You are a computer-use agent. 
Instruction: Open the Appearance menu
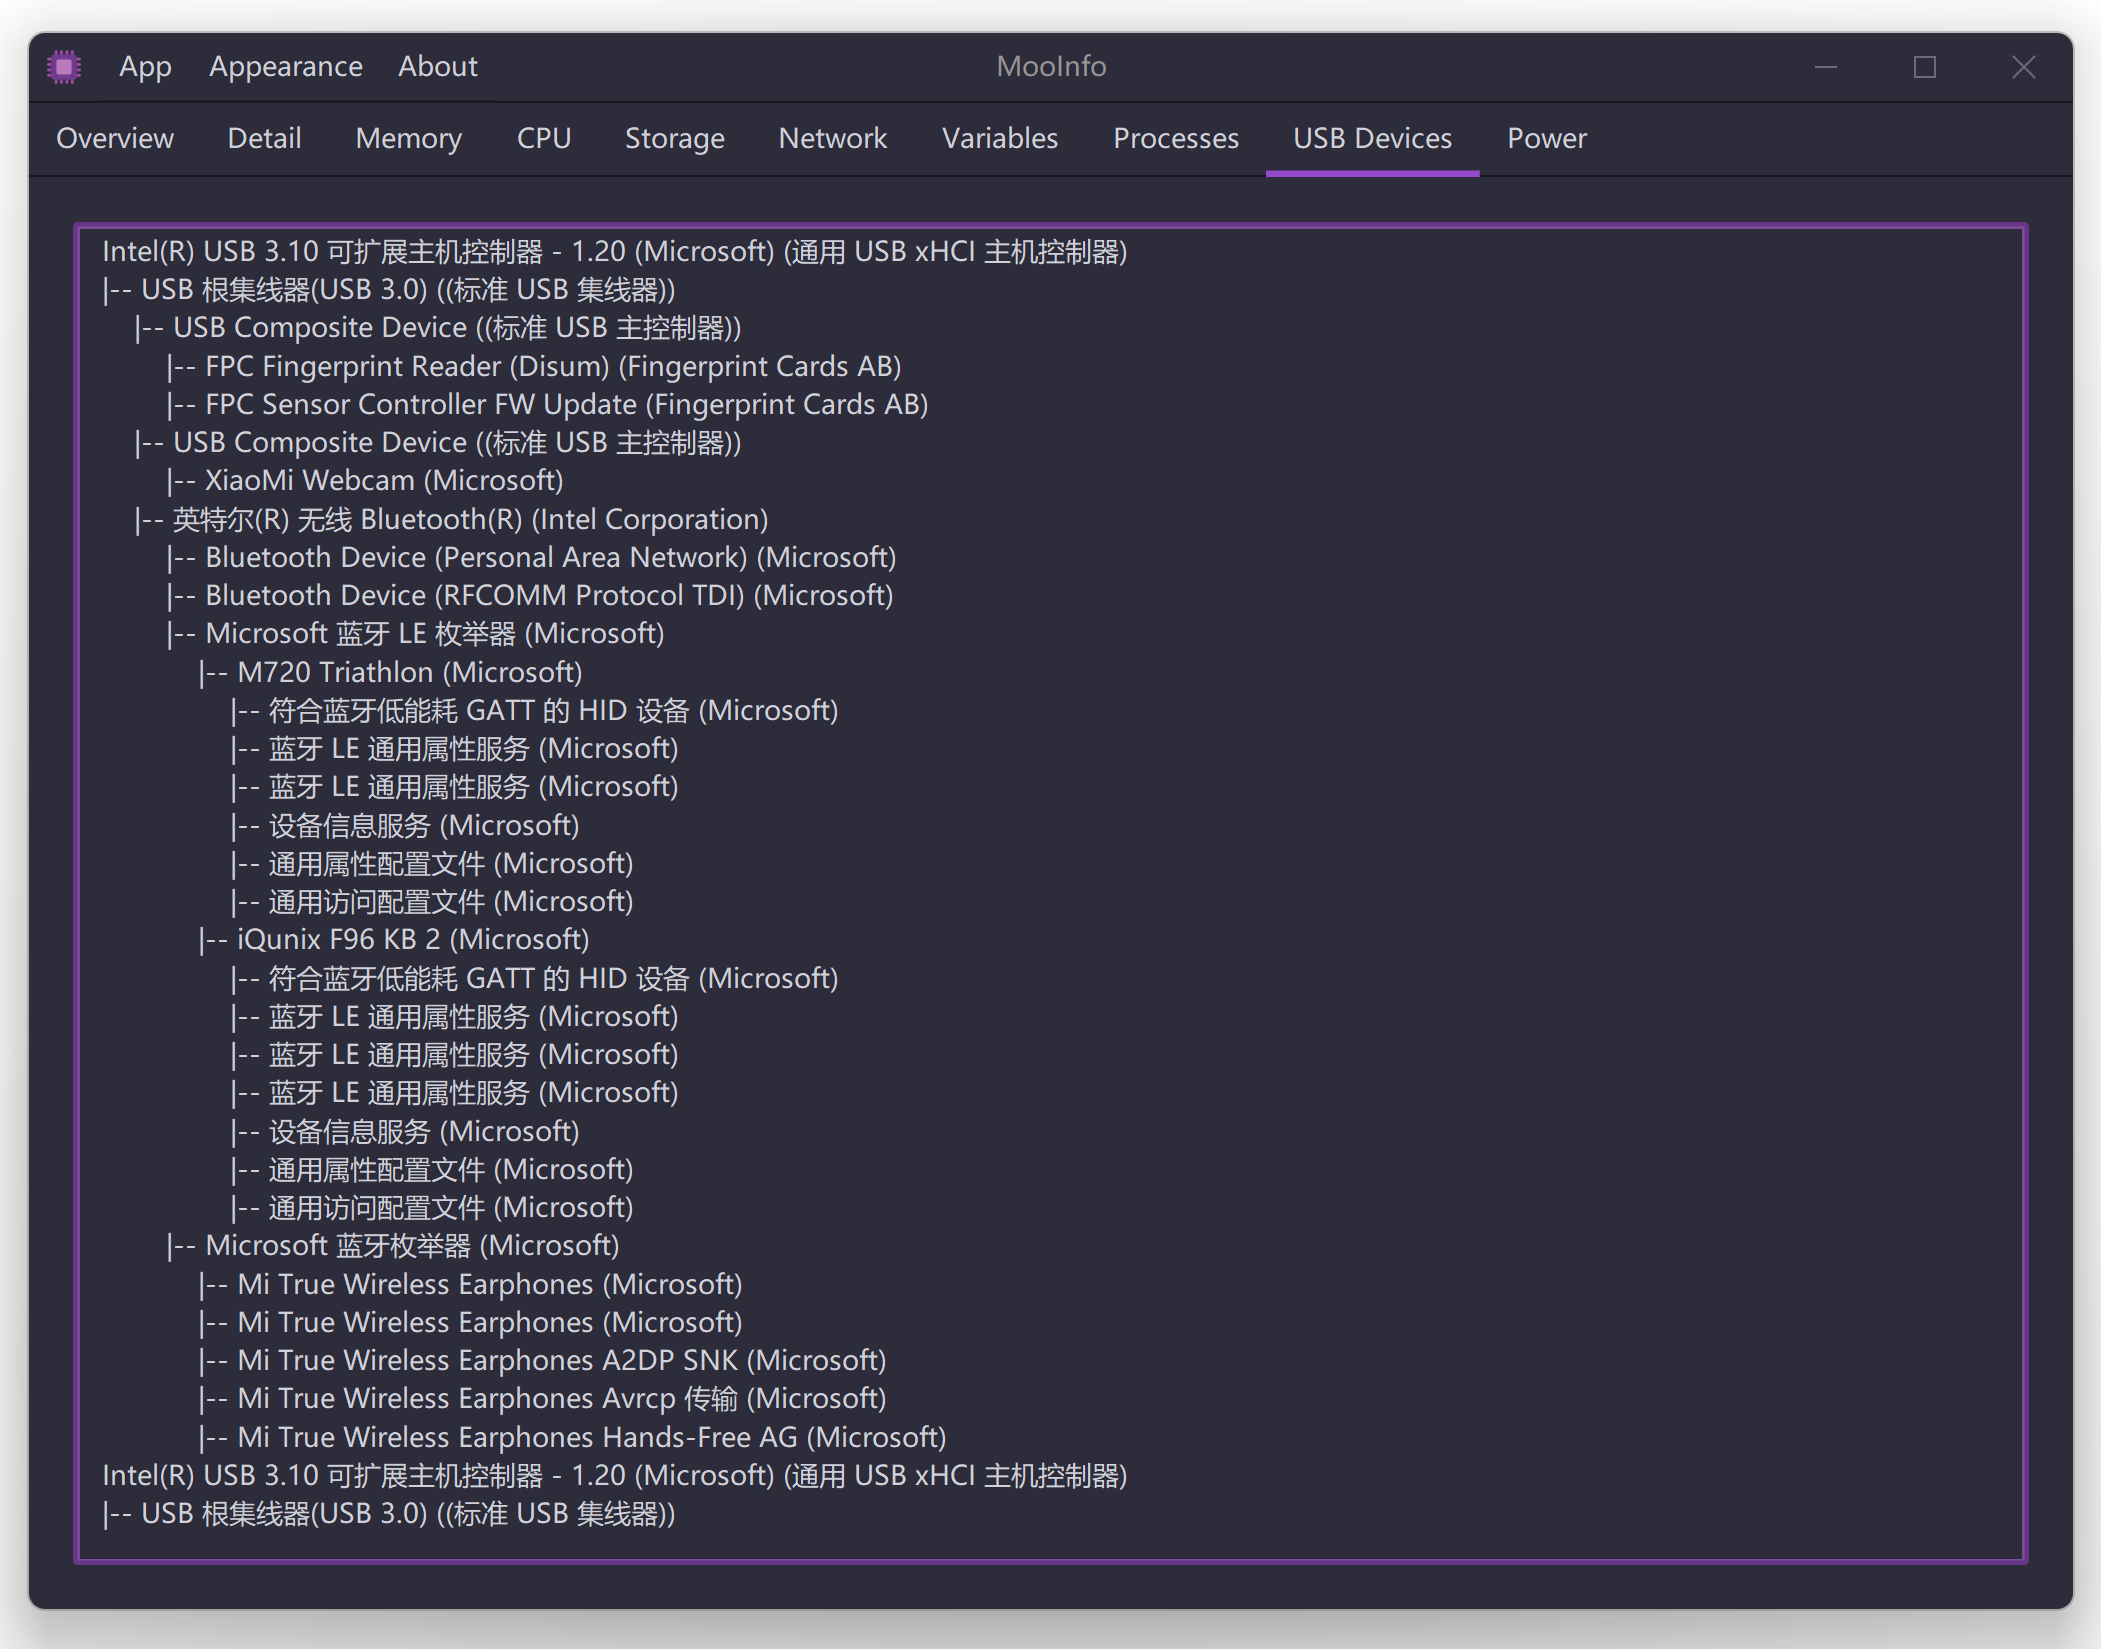point(285,67)
